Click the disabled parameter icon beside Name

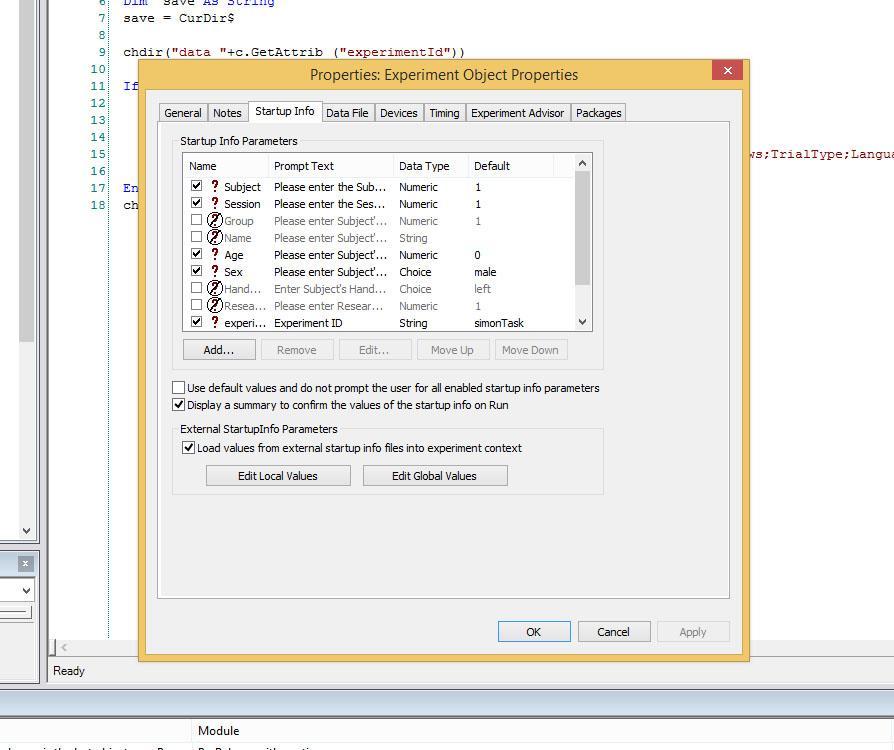coord(214,237)
